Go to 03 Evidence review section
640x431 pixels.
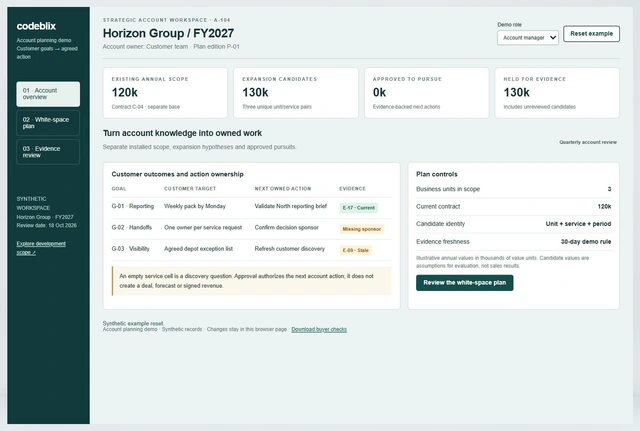(48, 152)
